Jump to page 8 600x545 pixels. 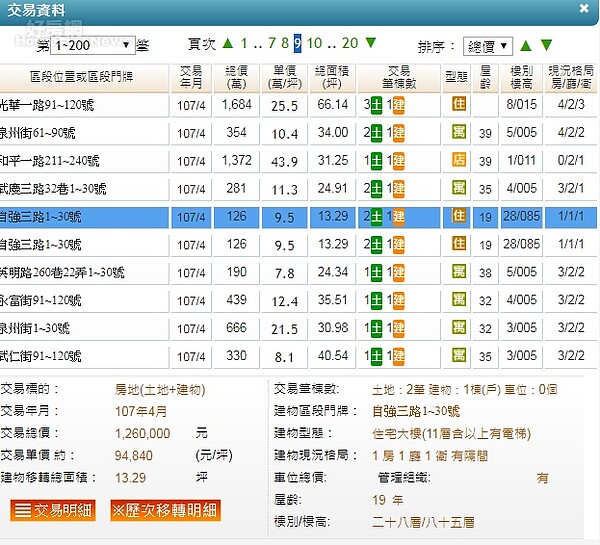point(285,43)
